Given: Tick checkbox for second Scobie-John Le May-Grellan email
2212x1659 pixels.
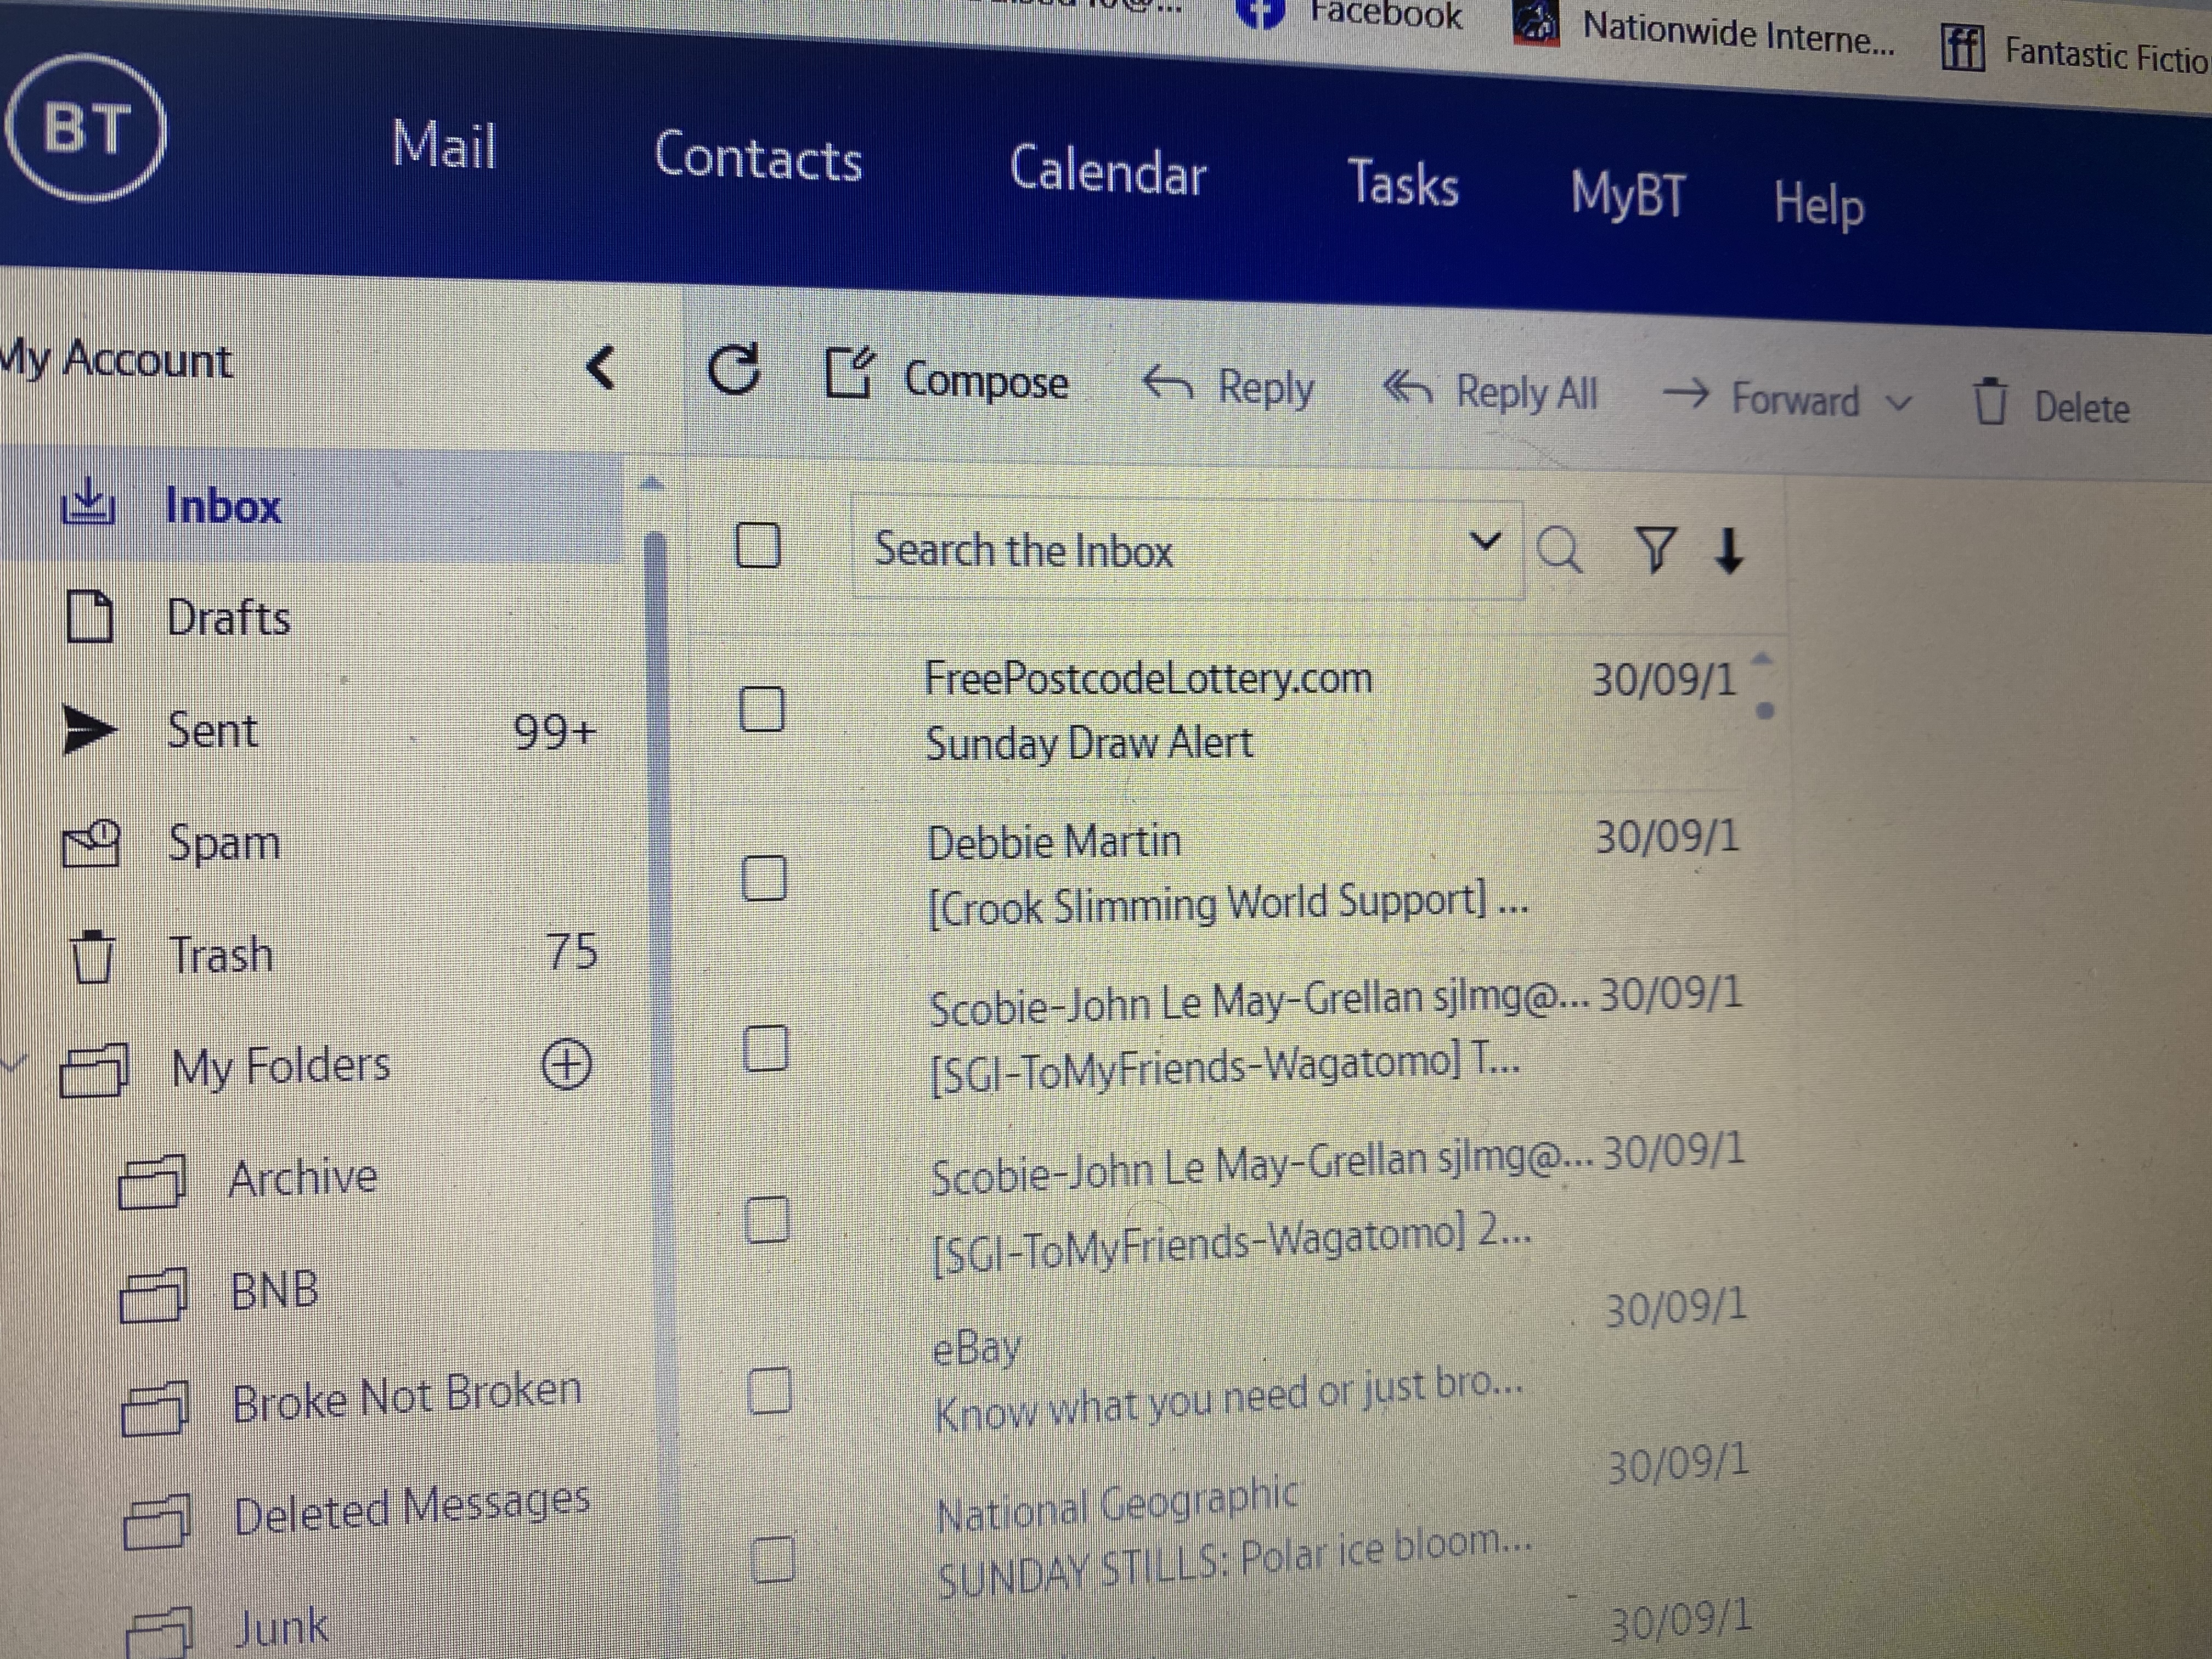Looking at the screenshot, I should click(768, 1220).
